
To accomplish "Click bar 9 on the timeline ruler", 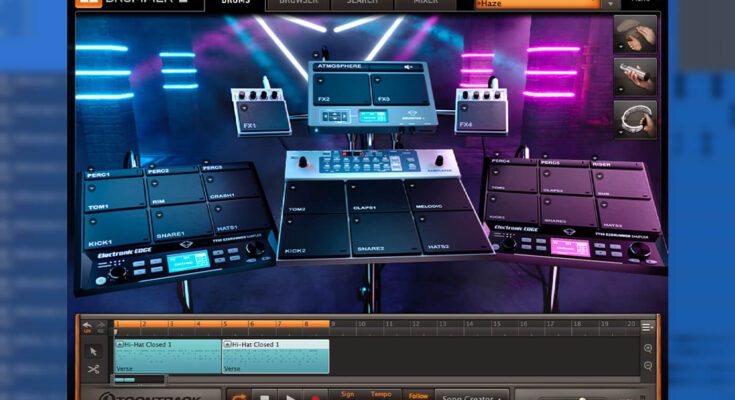I will (336, 325).
